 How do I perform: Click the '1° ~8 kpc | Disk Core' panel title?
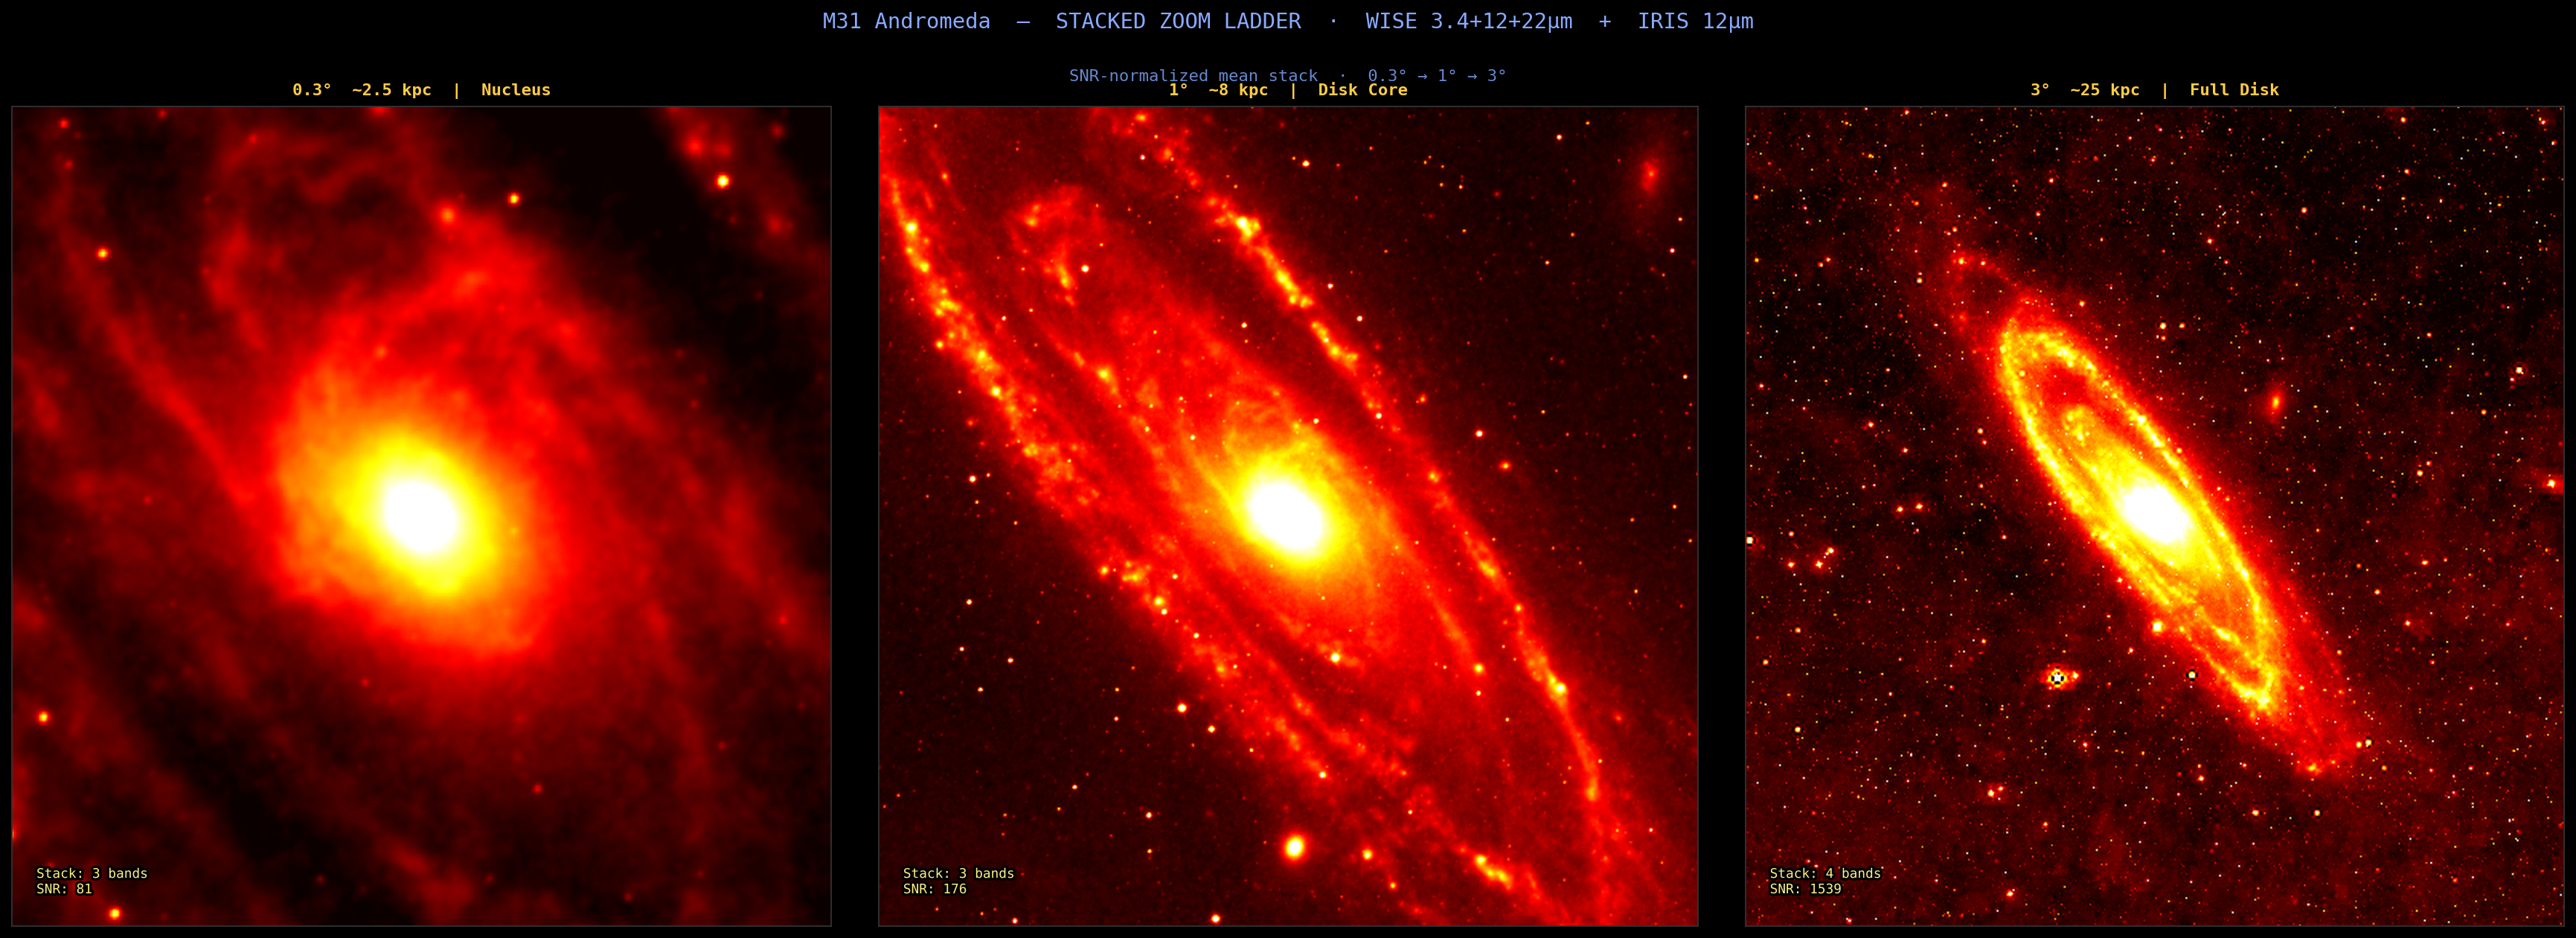click(x=1288, y=90)
